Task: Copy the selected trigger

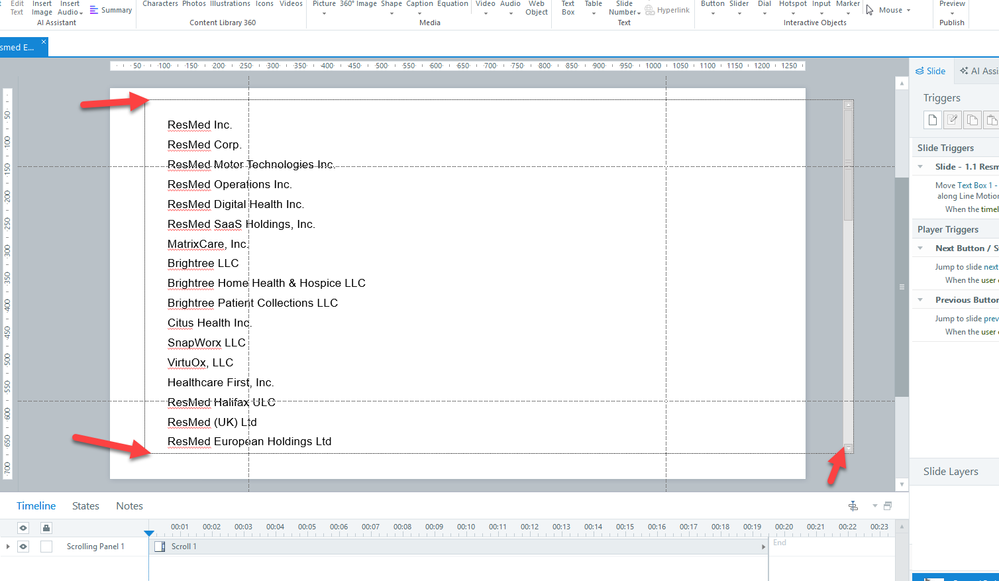Action: [972, 120]
